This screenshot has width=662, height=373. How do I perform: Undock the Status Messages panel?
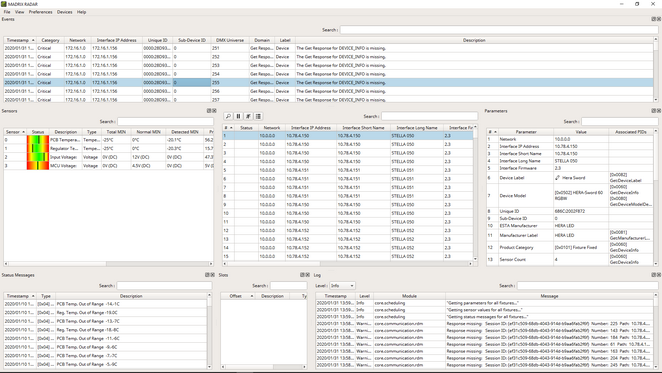(207, 275)
